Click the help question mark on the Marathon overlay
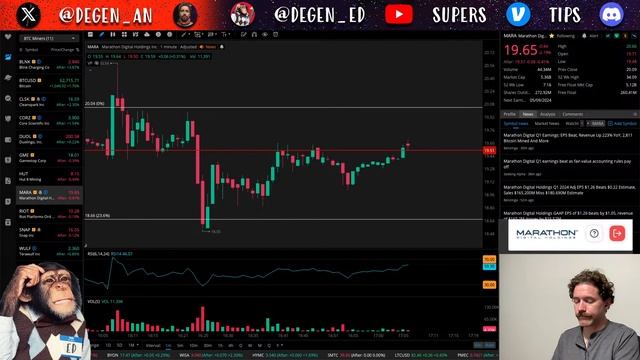Viewport: 640px width, 360px height. coord(594,233)
